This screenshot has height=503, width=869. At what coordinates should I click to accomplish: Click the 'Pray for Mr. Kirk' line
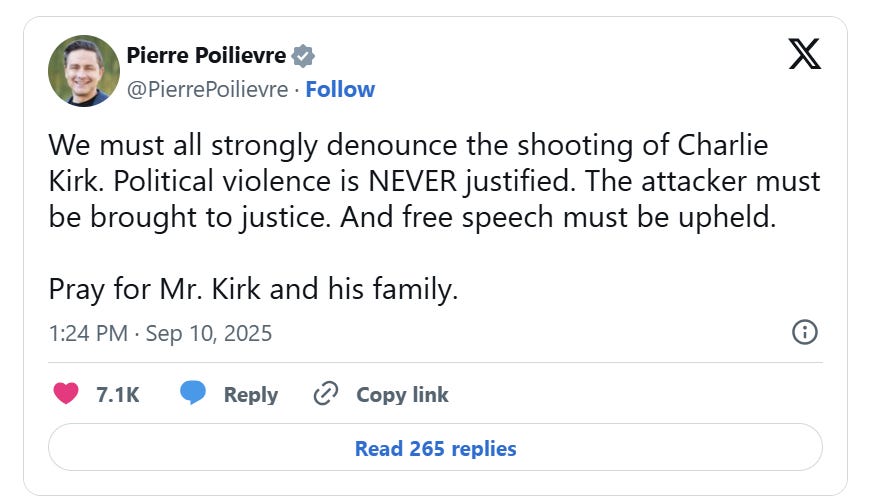pyautogui.click(x=253, y=290)
